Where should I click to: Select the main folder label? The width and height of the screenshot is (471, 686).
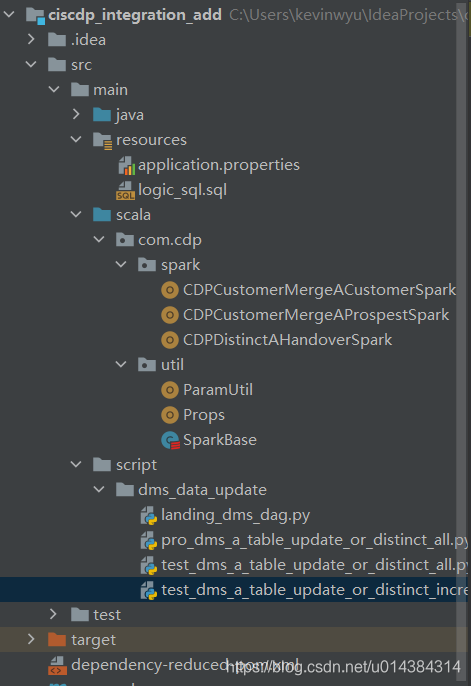point(110,90)
